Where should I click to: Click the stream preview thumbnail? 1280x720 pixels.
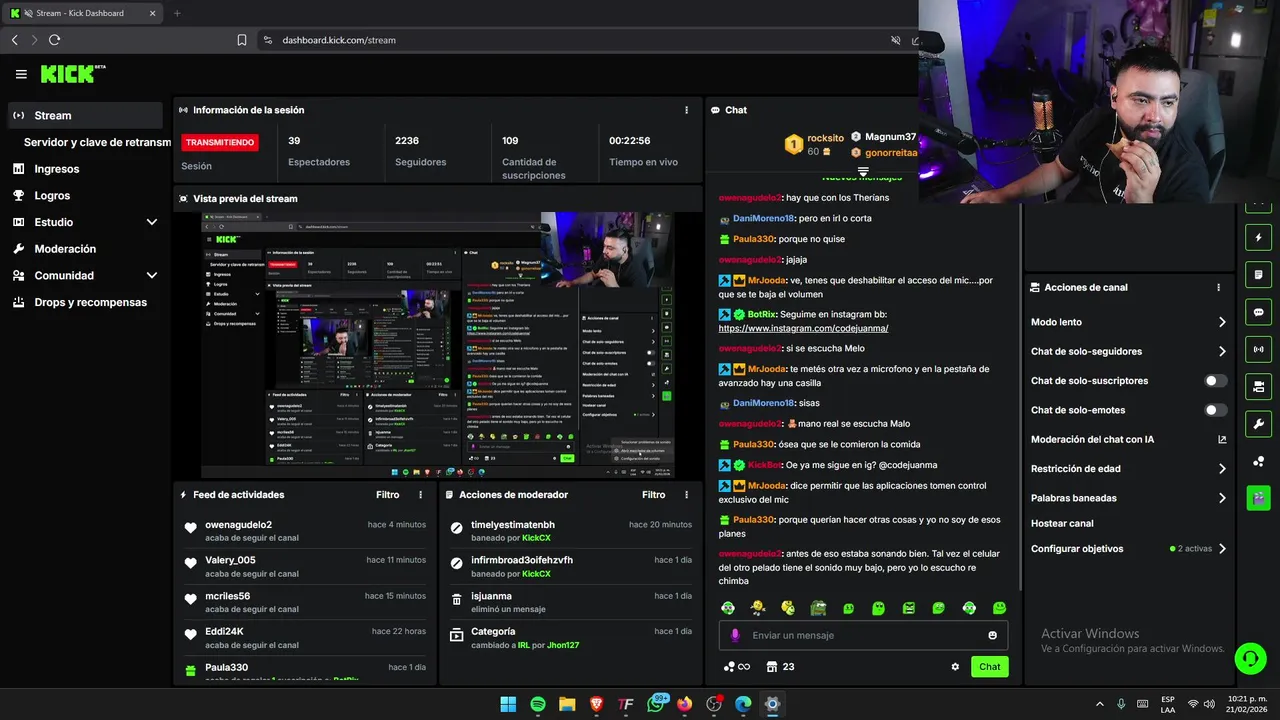[437, 345]
